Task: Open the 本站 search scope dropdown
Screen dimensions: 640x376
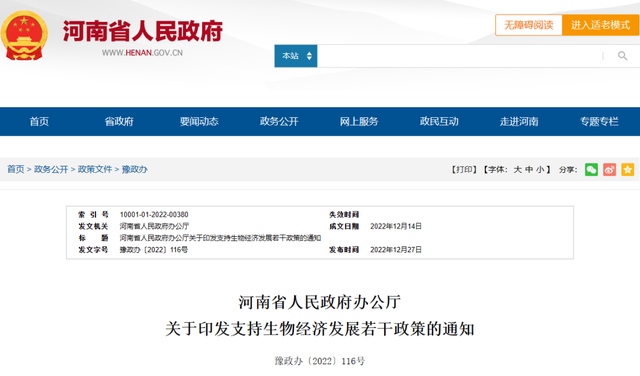Action: click(x=296, y=56)
